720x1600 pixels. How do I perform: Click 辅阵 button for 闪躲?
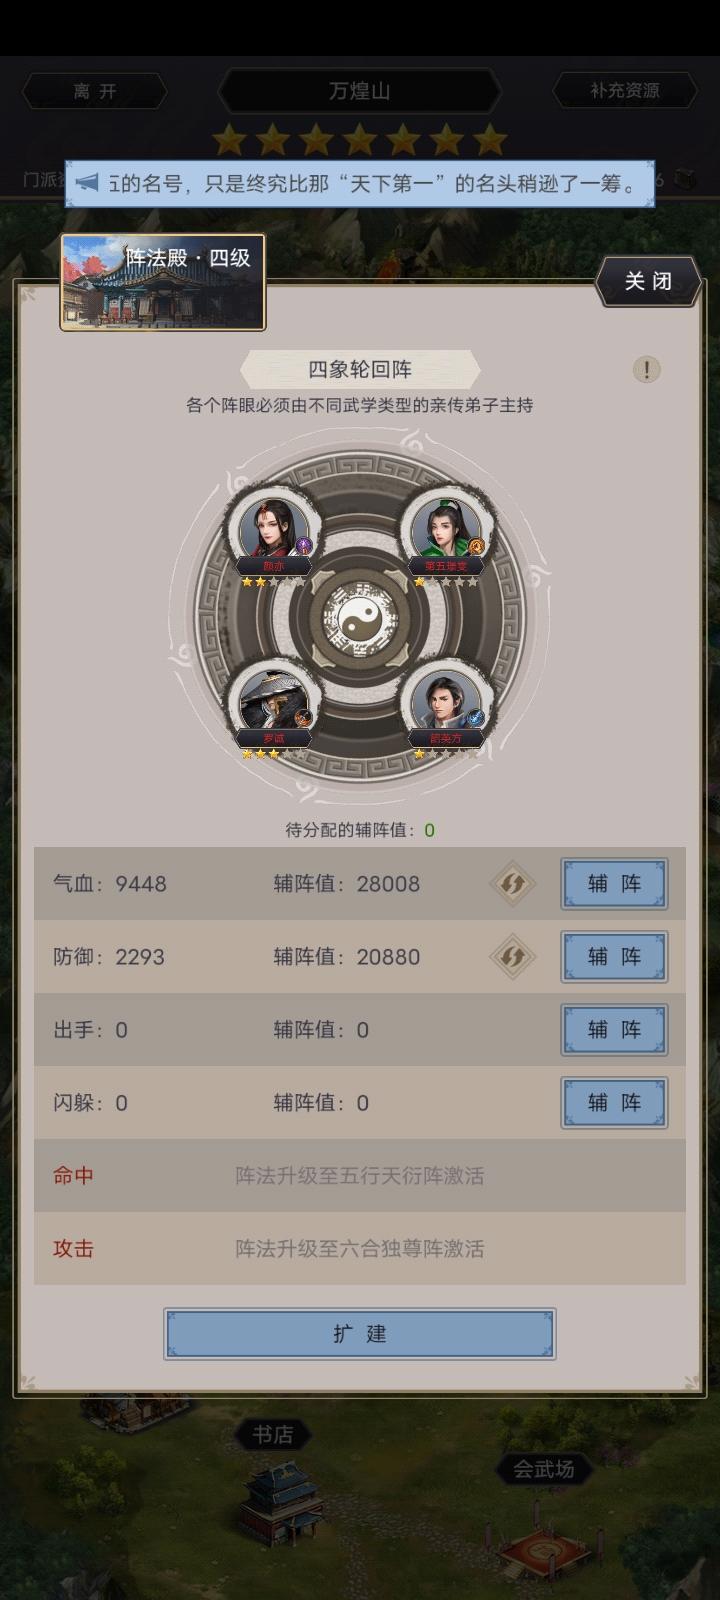tap(614, 1103)
